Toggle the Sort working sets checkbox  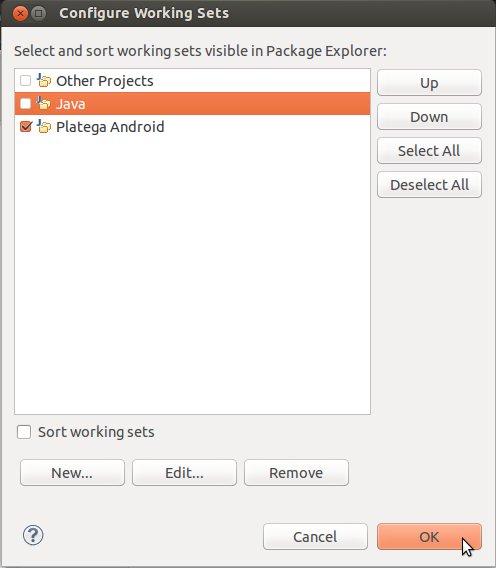coord(24,432)
